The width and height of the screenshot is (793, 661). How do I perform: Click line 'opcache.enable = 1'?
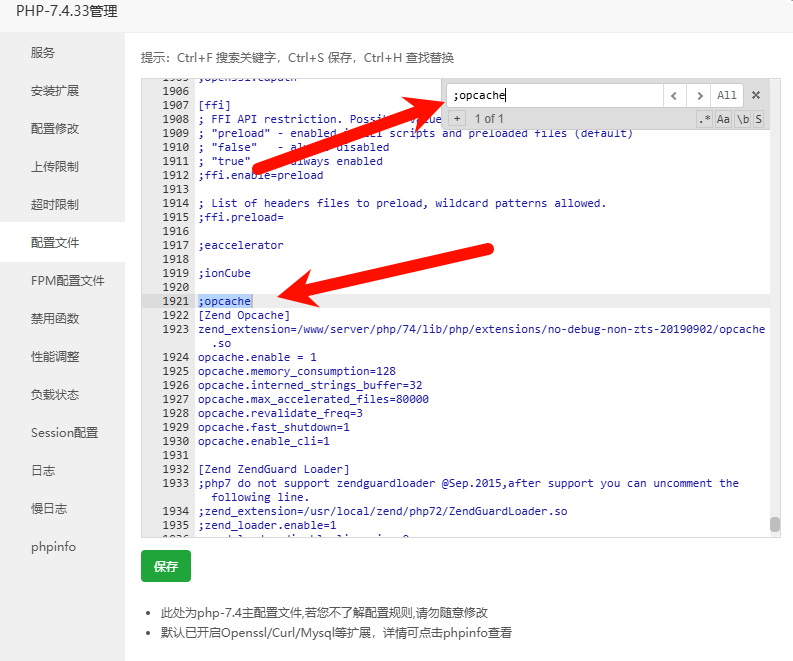pos(257,357)
